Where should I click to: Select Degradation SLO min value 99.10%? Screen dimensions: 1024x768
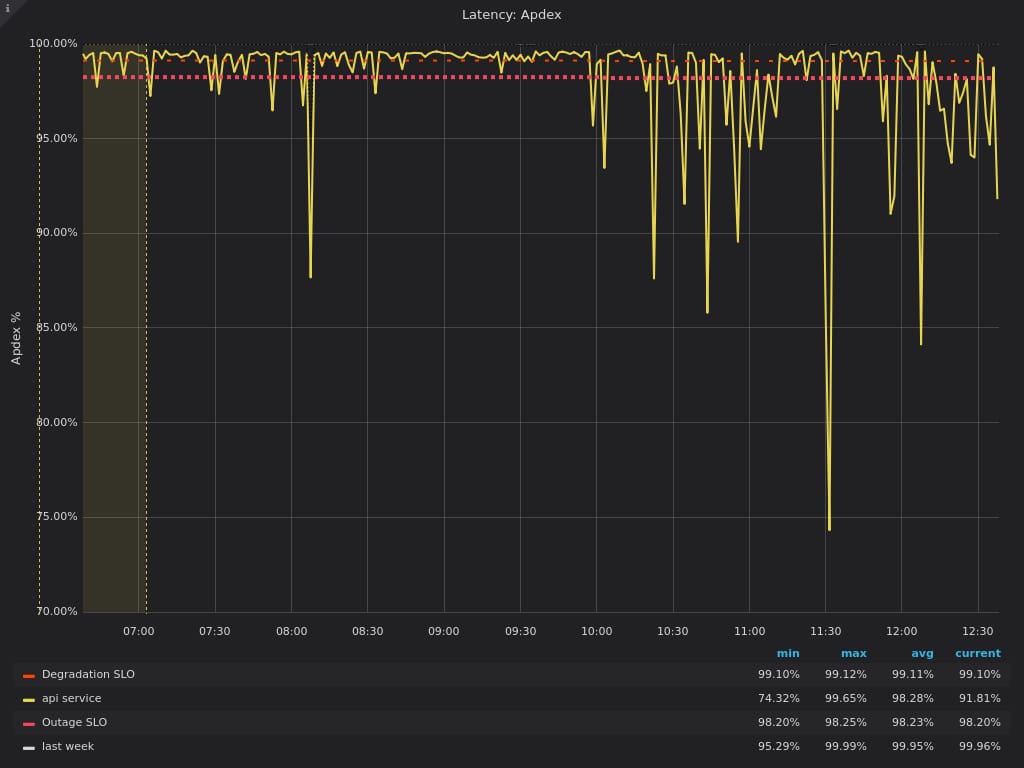click(x=778, y=674)
